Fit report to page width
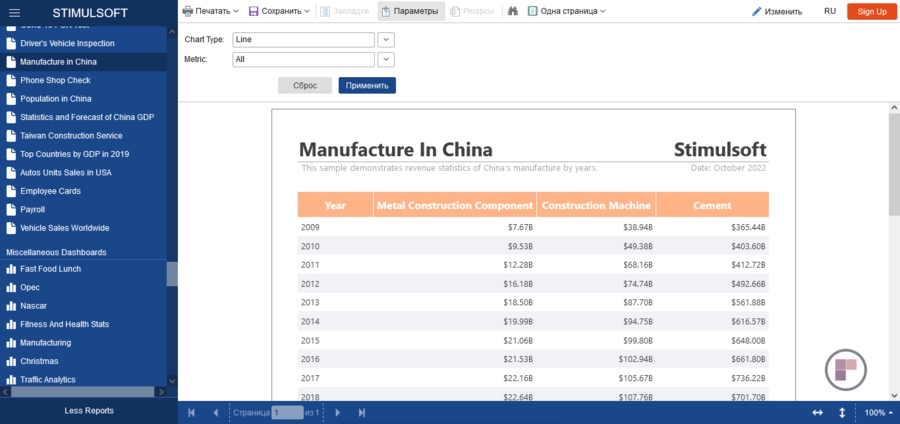Screen dimensions: 900x424 click(817, 412)
